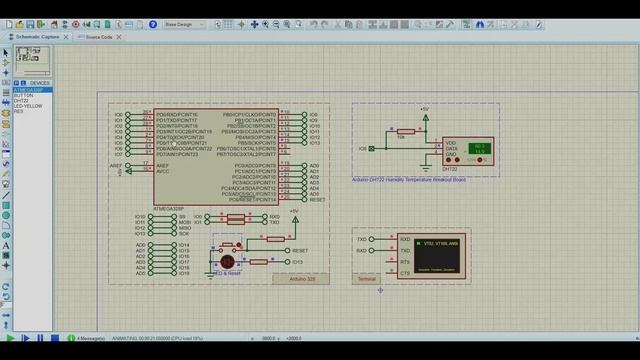
Task: Click the New Project icon
Action: (9, 24)
